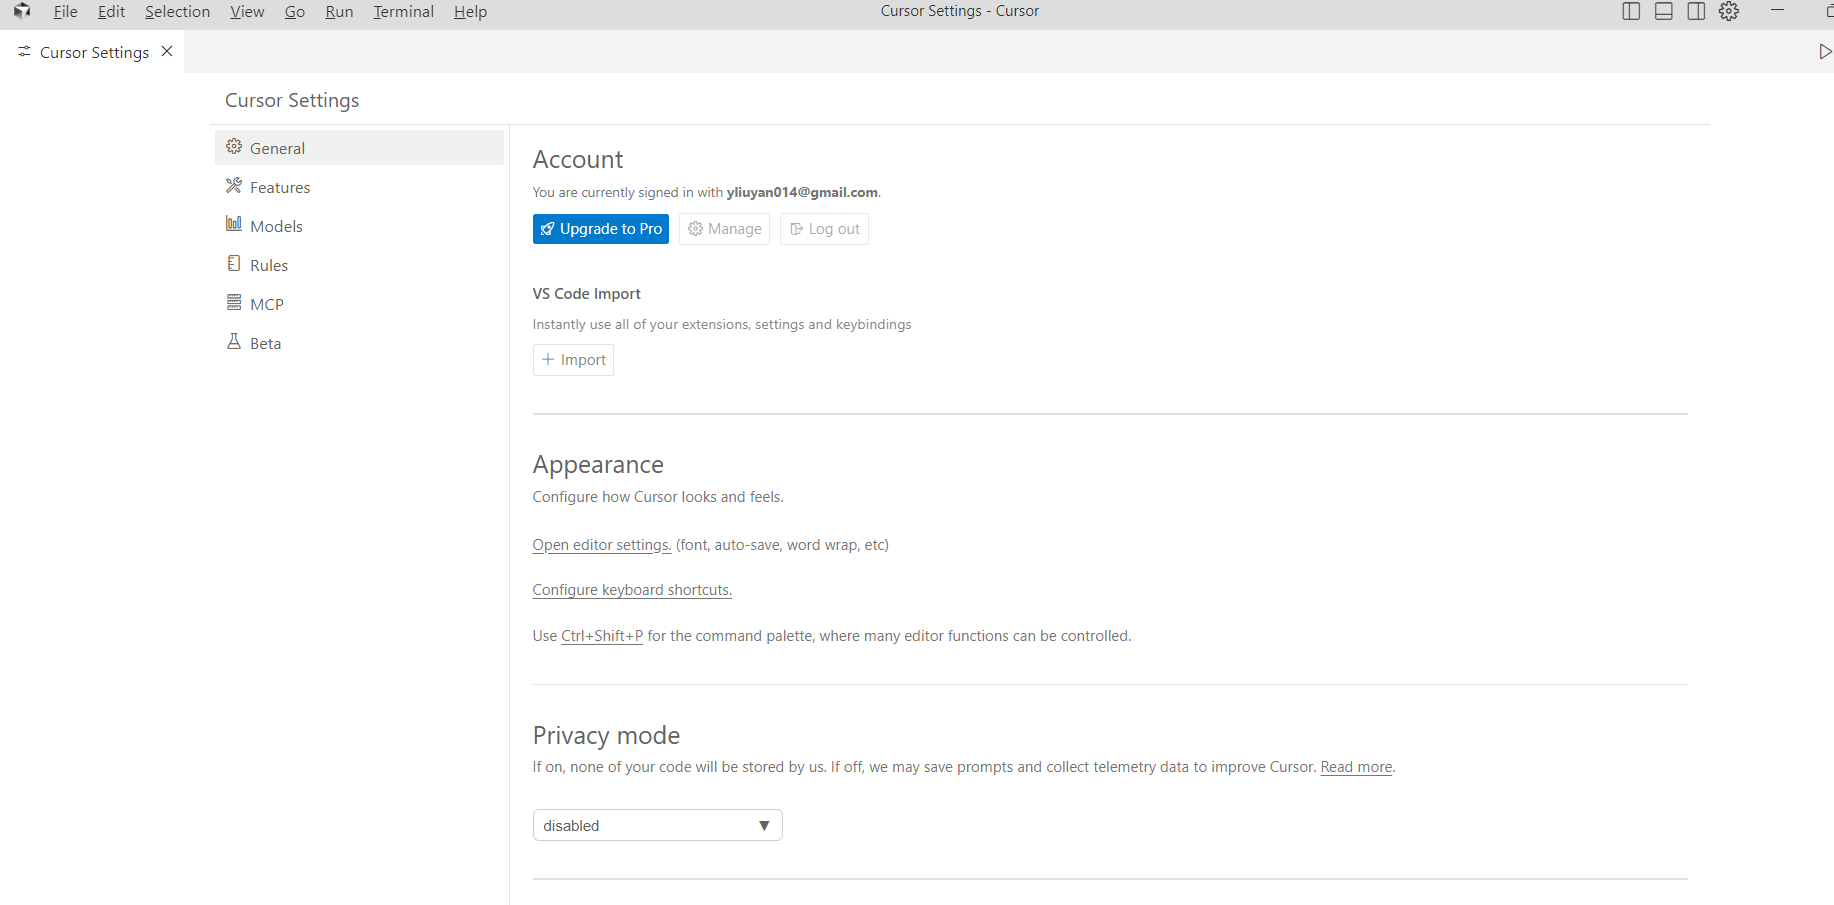Select the Cursor Settings tab
Image resolution: width=1834 pixels, height=905 pixels.
[92, 52]
